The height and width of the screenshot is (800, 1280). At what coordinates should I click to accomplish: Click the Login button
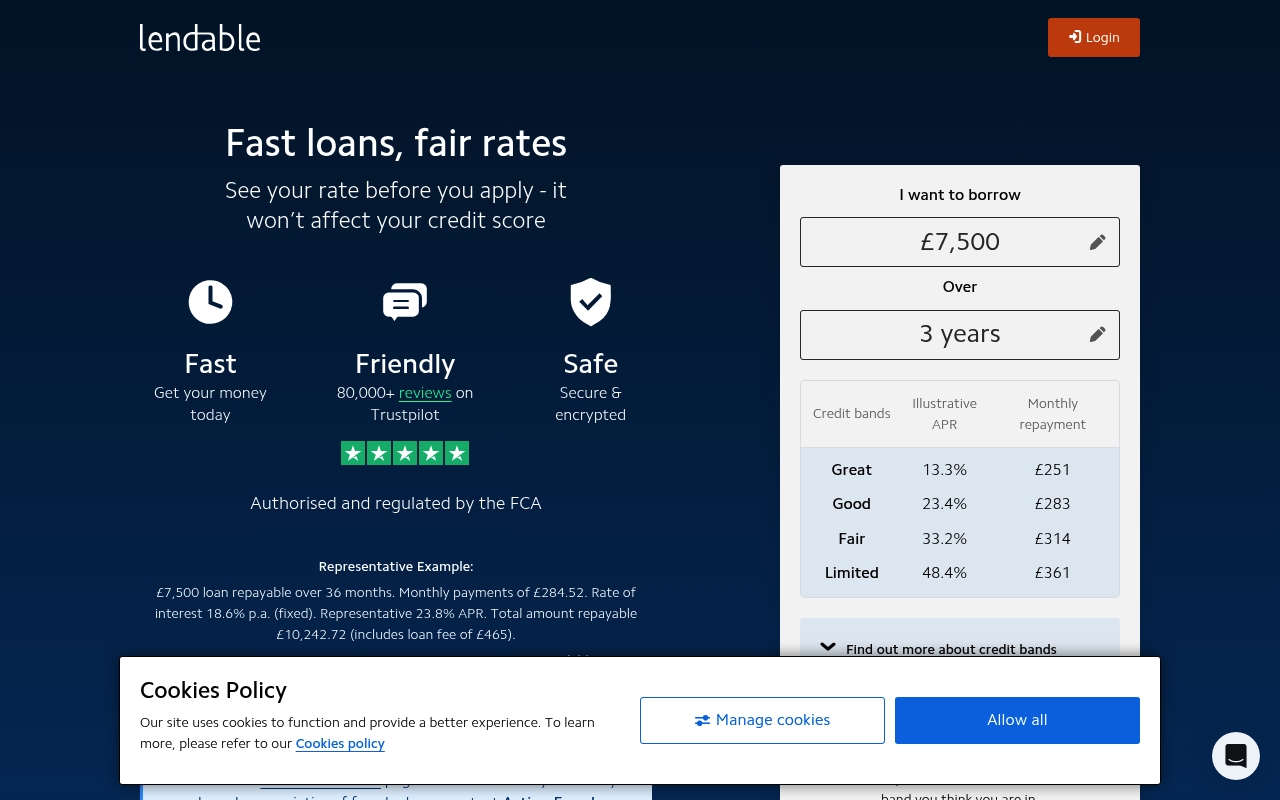pos(1093,37)
